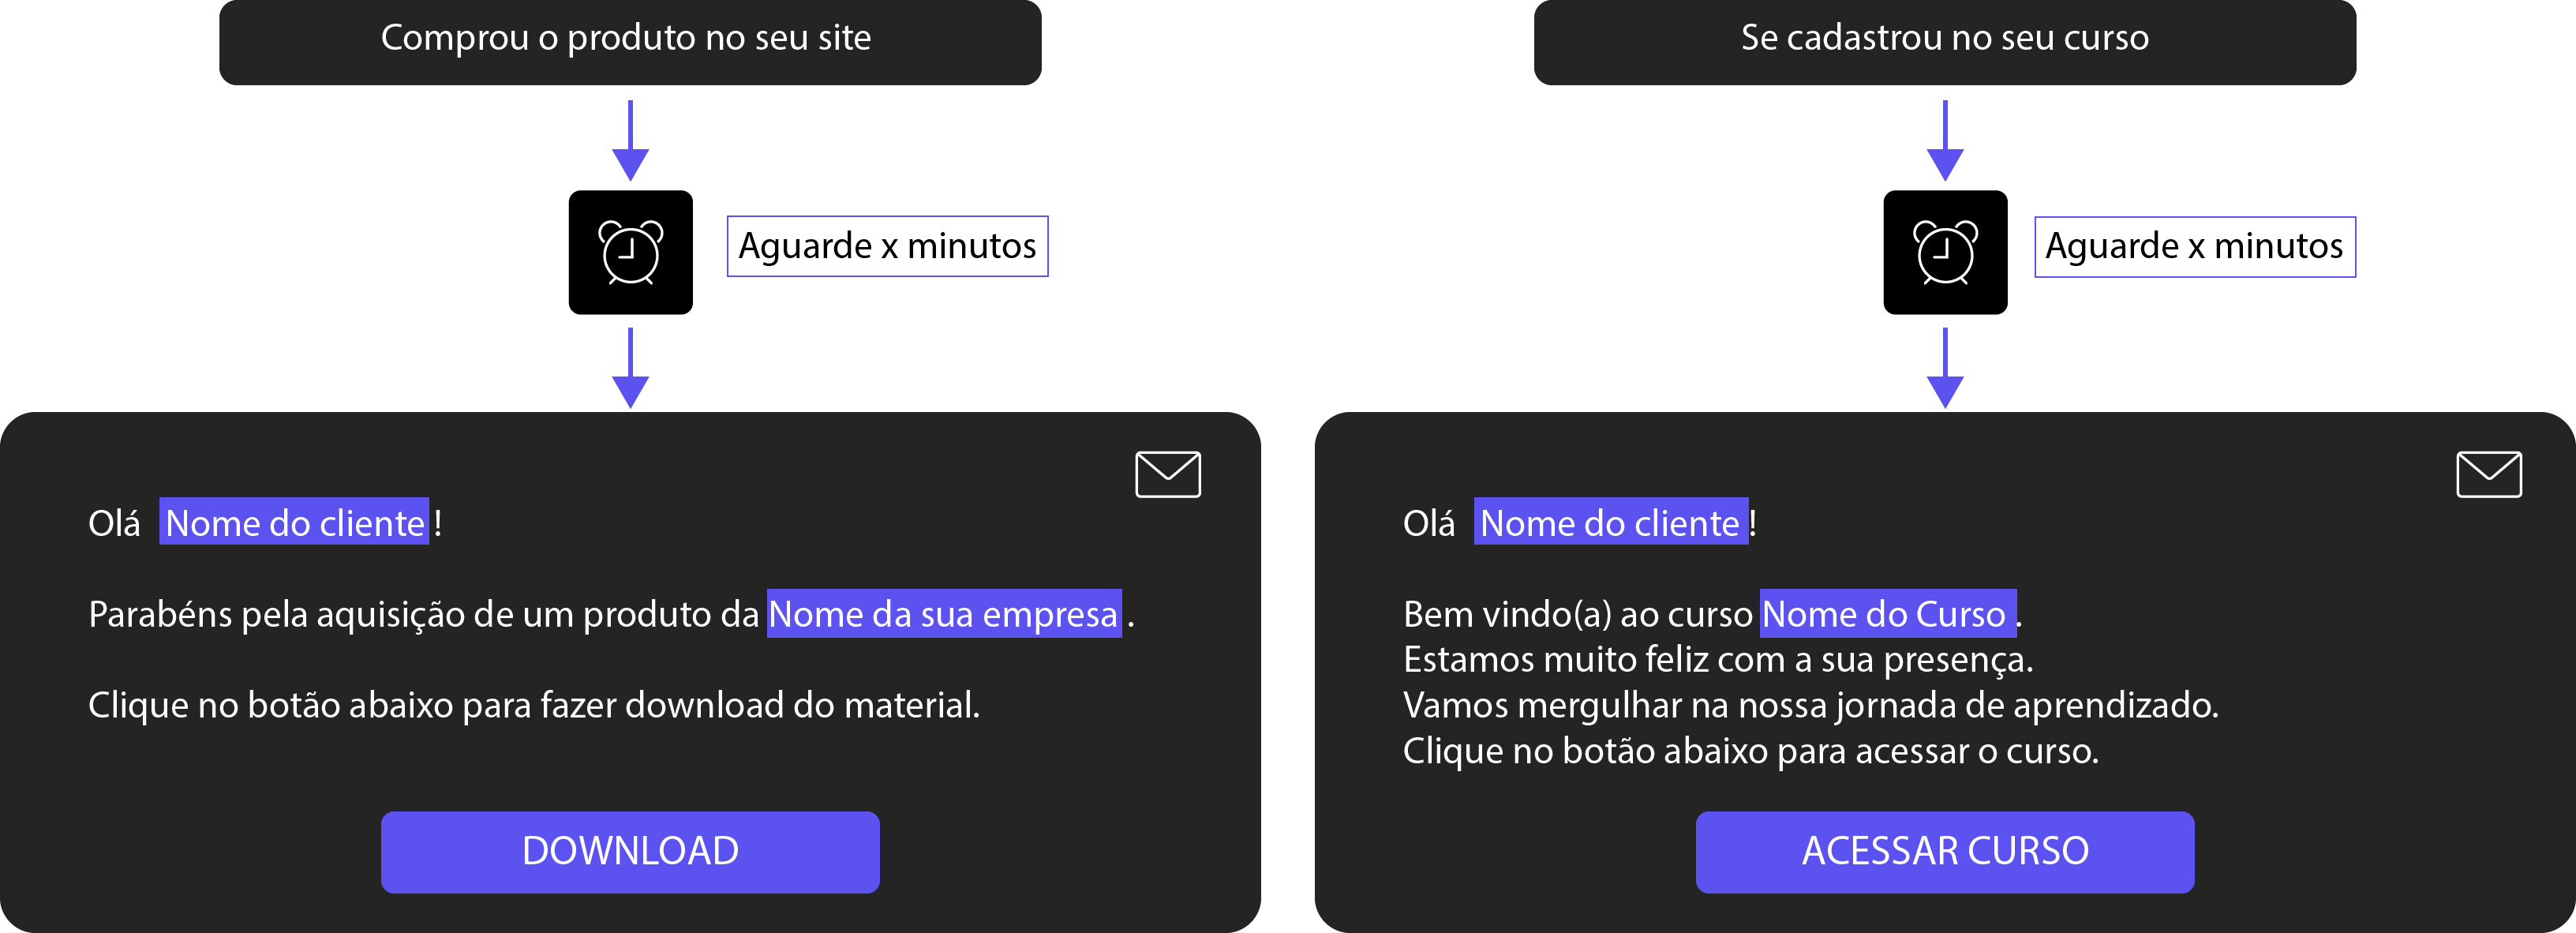Screen dimensions: 2576x933
Task: Click the line 'Estamos muito feliz com a sua presença'
Action: pos(1718,660)
